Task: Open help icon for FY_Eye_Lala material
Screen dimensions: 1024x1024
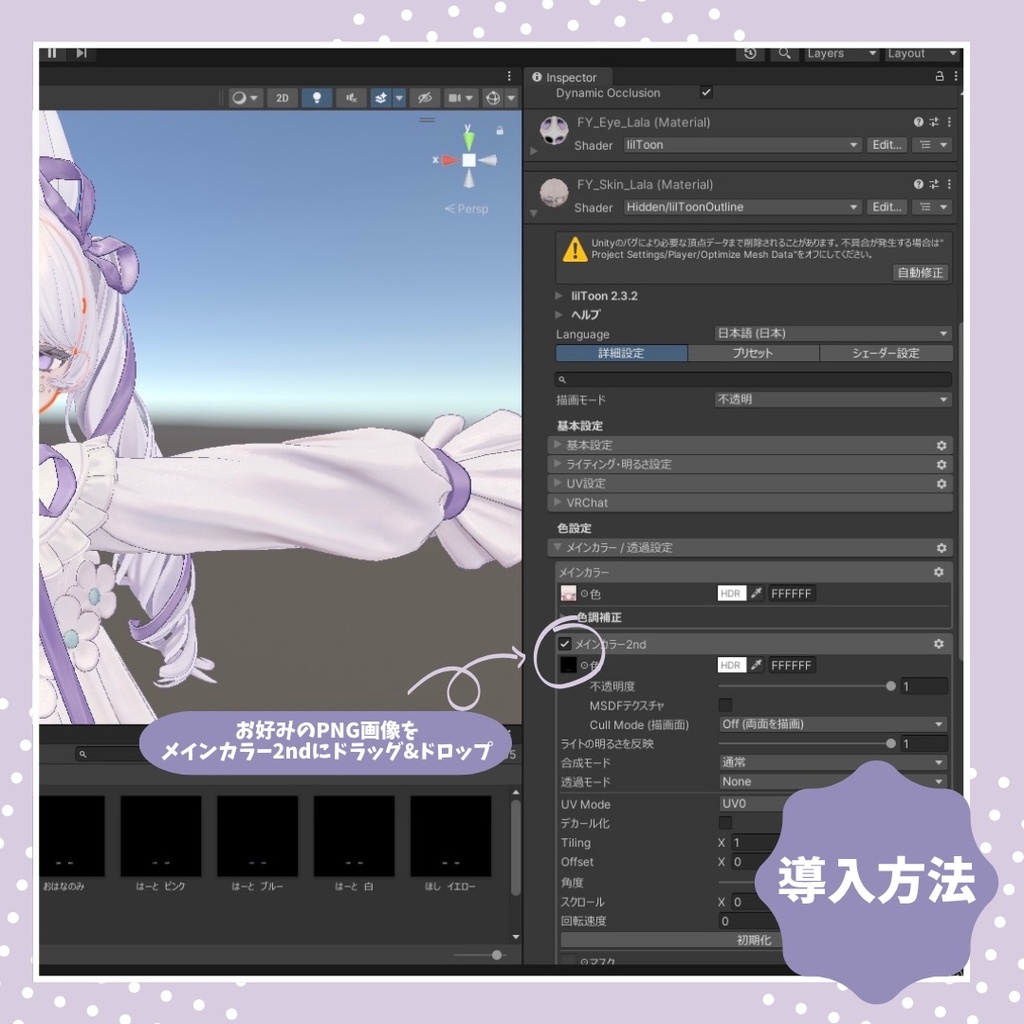Action: click(x=918, y=122)
